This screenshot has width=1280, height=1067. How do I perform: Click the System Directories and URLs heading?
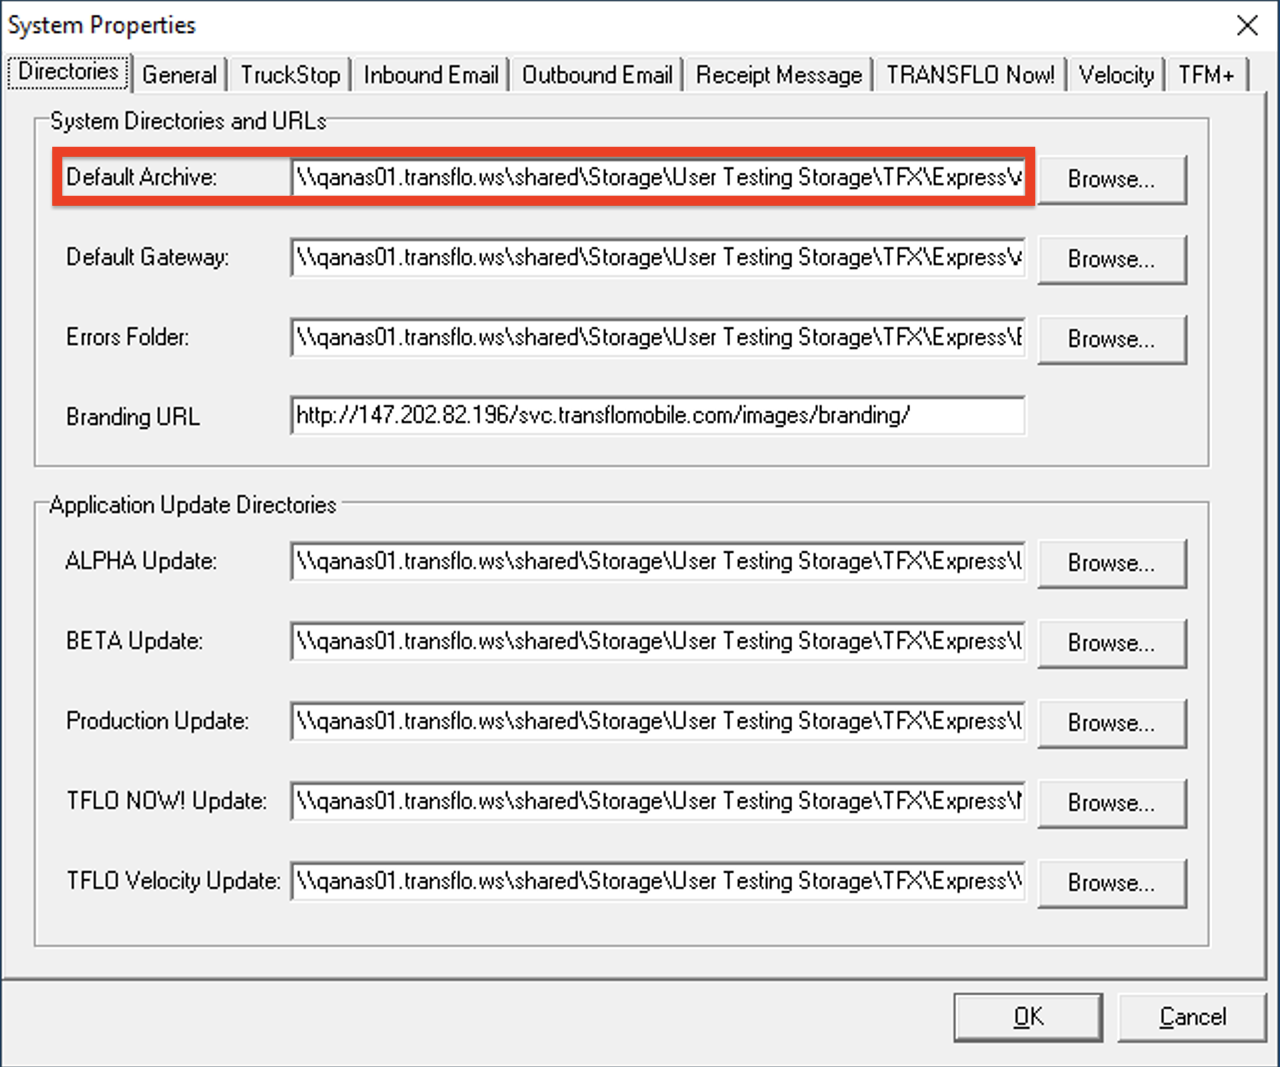[188, 121]
